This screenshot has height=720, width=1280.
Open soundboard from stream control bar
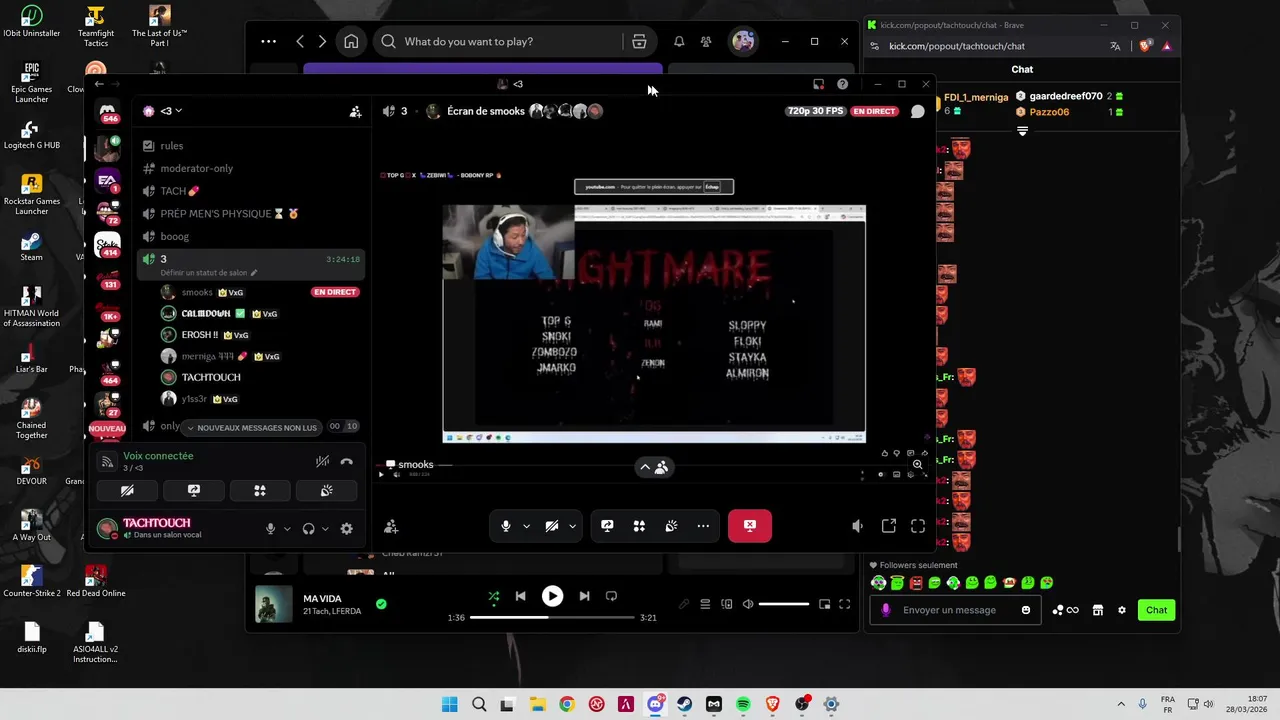click(671, 526)
